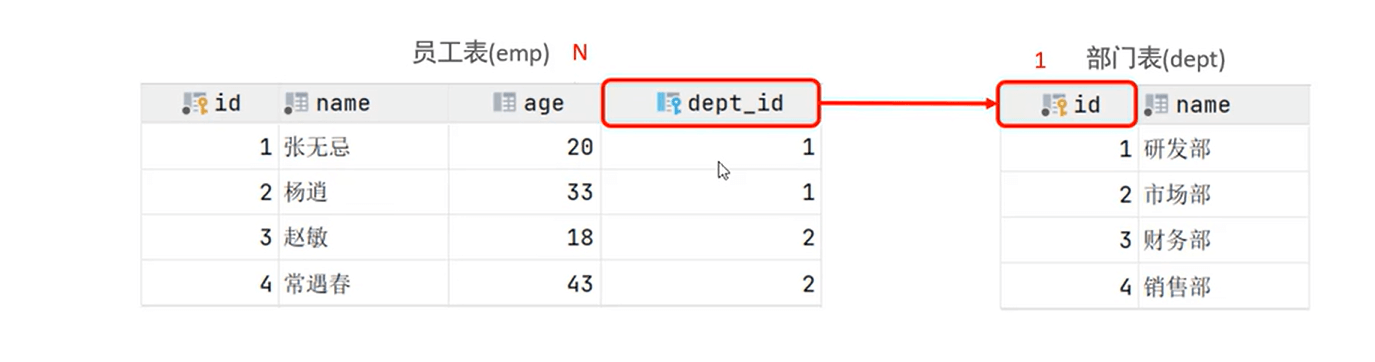Screen dimensions: 1375x362
Task: Click the cell containing 张无忌
Action: [x=364, y=147]
